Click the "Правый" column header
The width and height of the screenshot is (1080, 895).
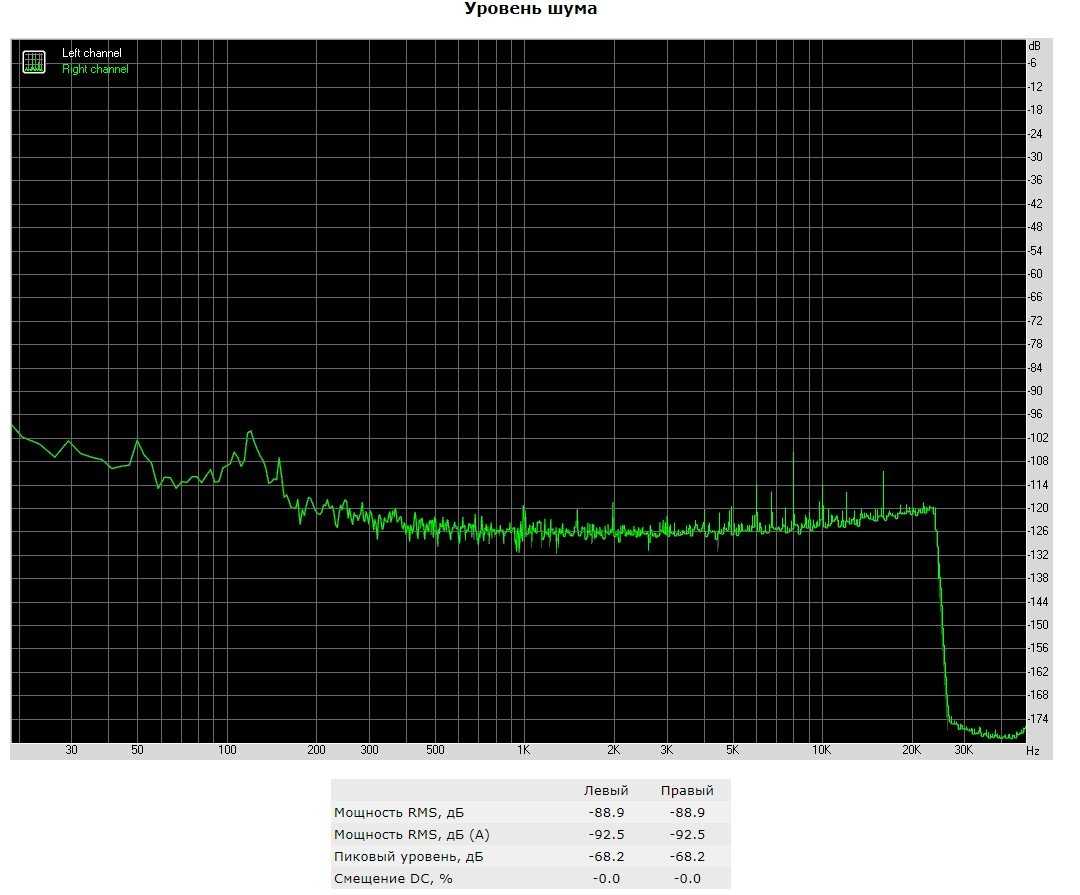click(681, 791)
